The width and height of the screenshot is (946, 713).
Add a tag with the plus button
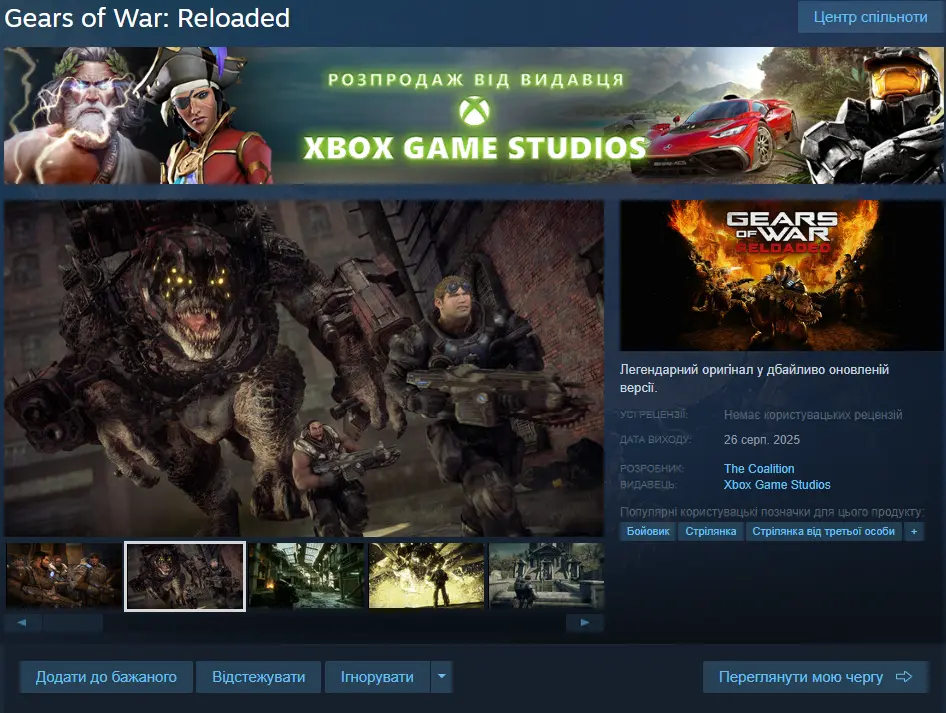pyautogui.click(x=914, y=531)
